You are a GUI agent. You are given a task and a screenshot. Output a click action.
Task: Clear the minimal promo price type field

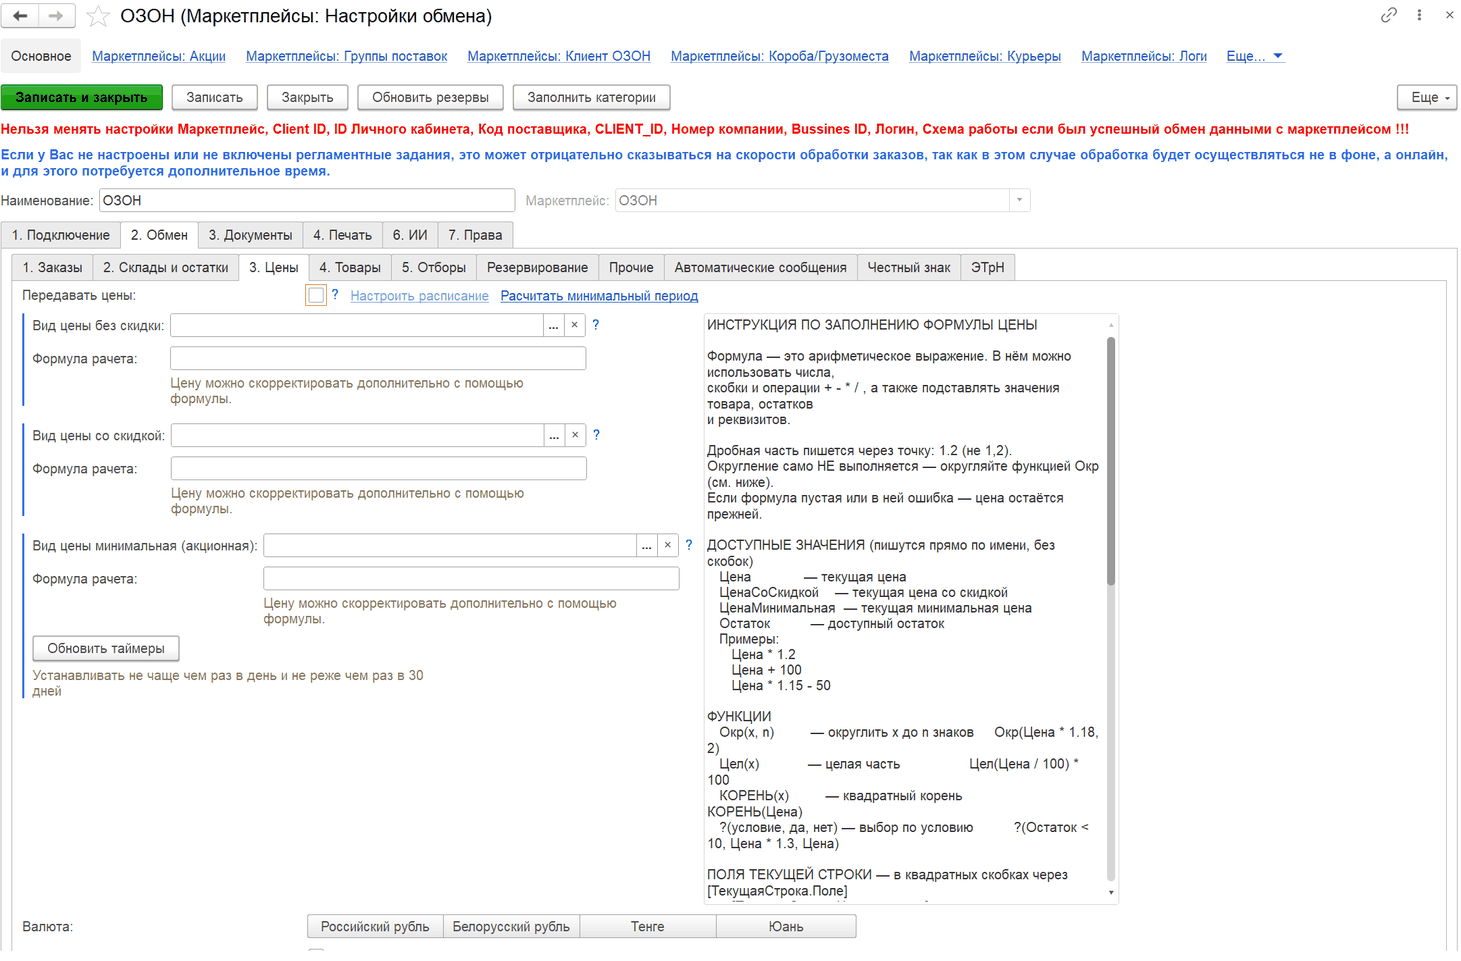(x=668, y=545)
